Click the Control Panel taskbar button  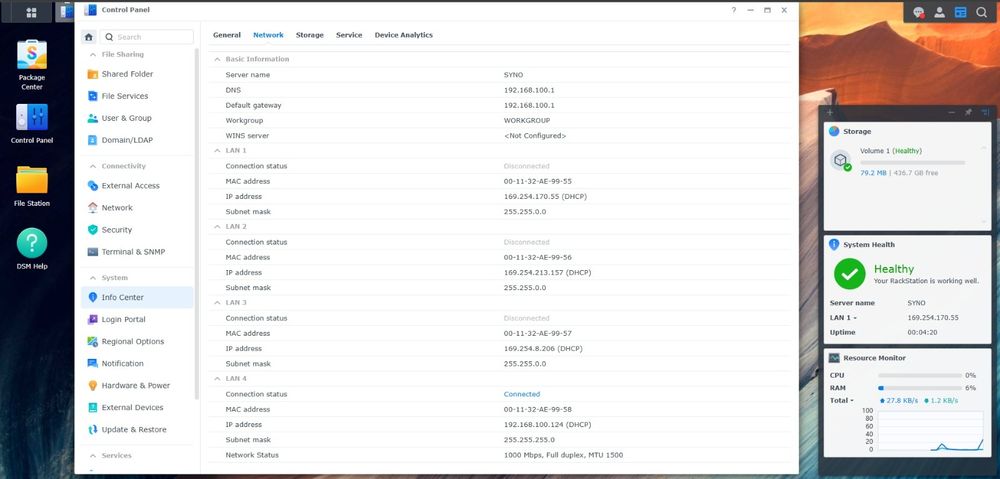click(x=64, y=12)
